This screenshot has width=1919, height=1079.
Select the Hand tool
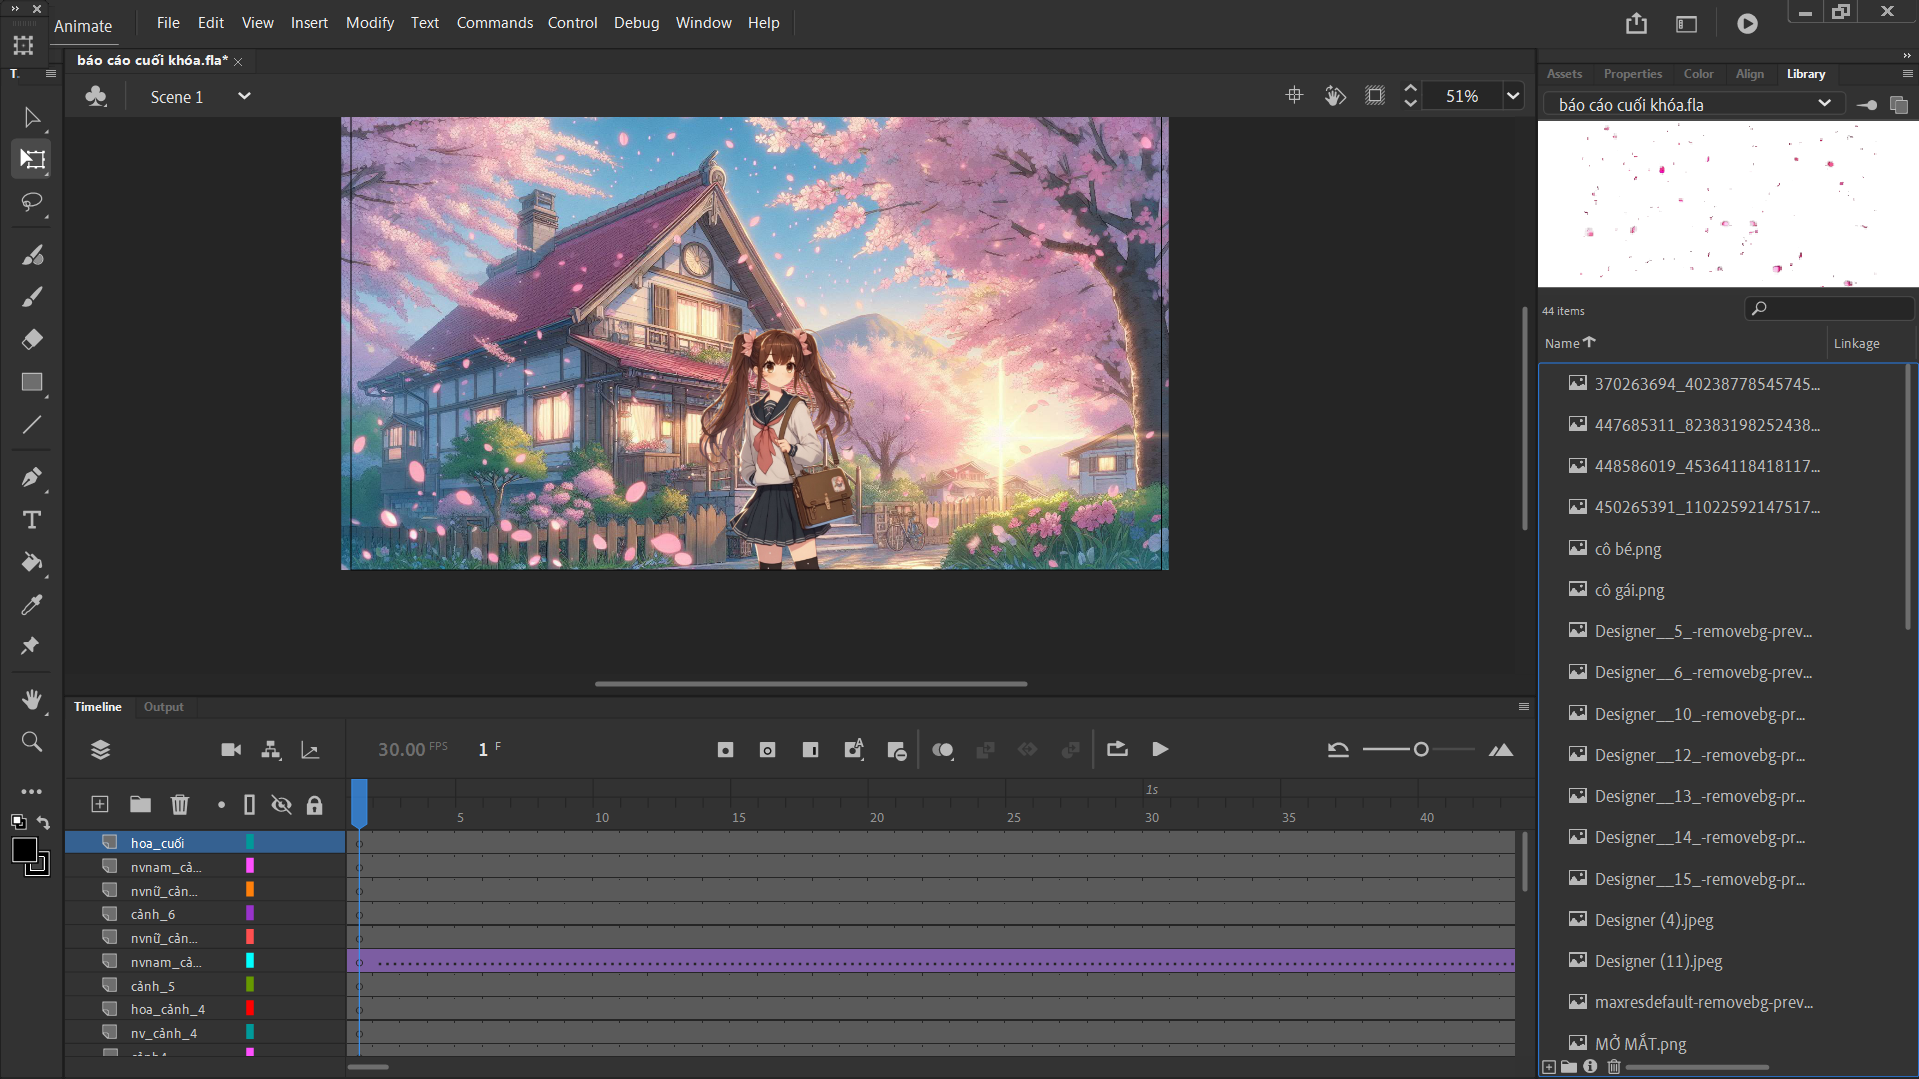pyautogui.click(x=32, y=699)
